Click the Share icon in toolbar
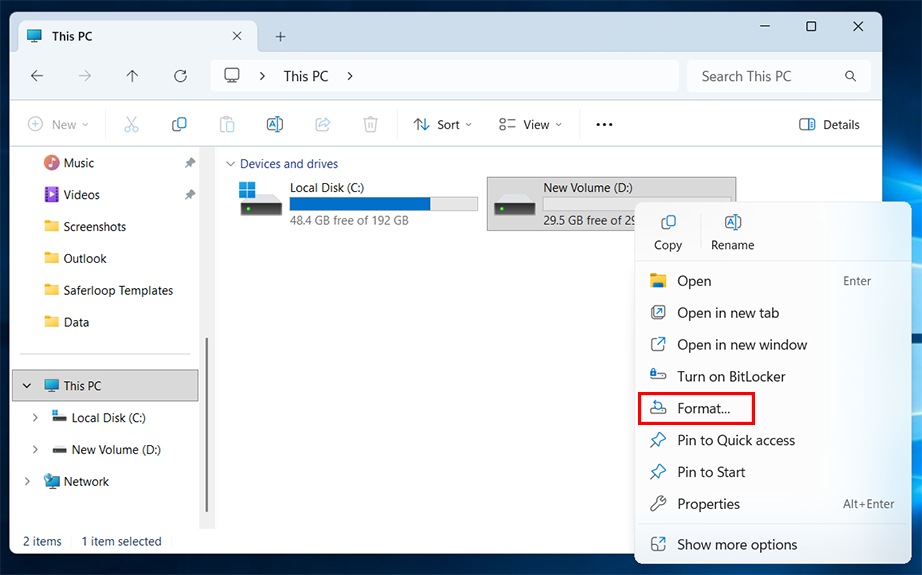This screenshot has width=922, height=575. coord(322,125)
